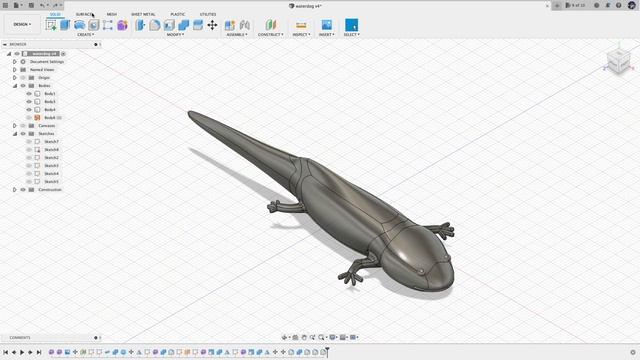Select the Combine tool icon

pyautogui.click(x=184, y=25)
